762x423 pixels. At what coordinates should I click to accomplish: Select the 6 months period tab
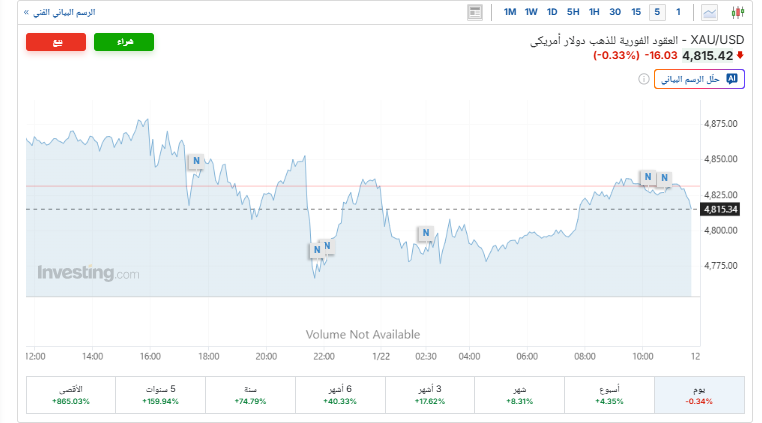tap(341, 394)
